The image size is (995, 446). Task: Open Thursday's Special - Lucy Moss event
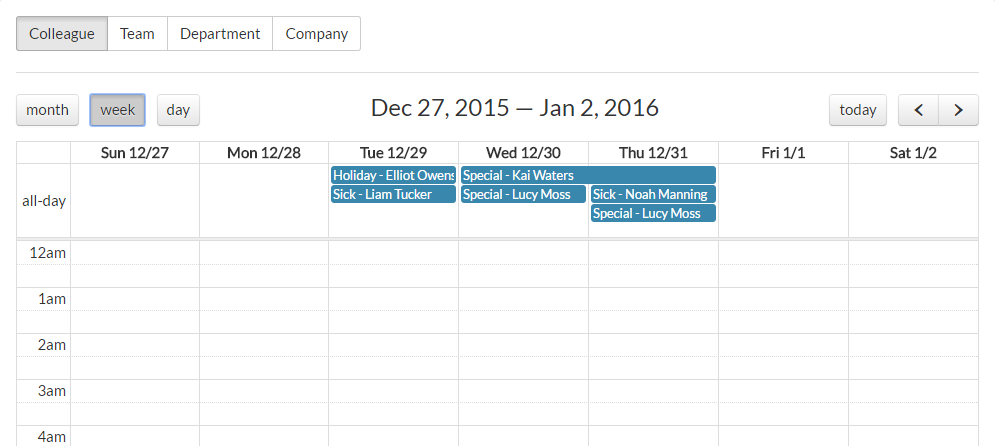click(x=653, y=213)
